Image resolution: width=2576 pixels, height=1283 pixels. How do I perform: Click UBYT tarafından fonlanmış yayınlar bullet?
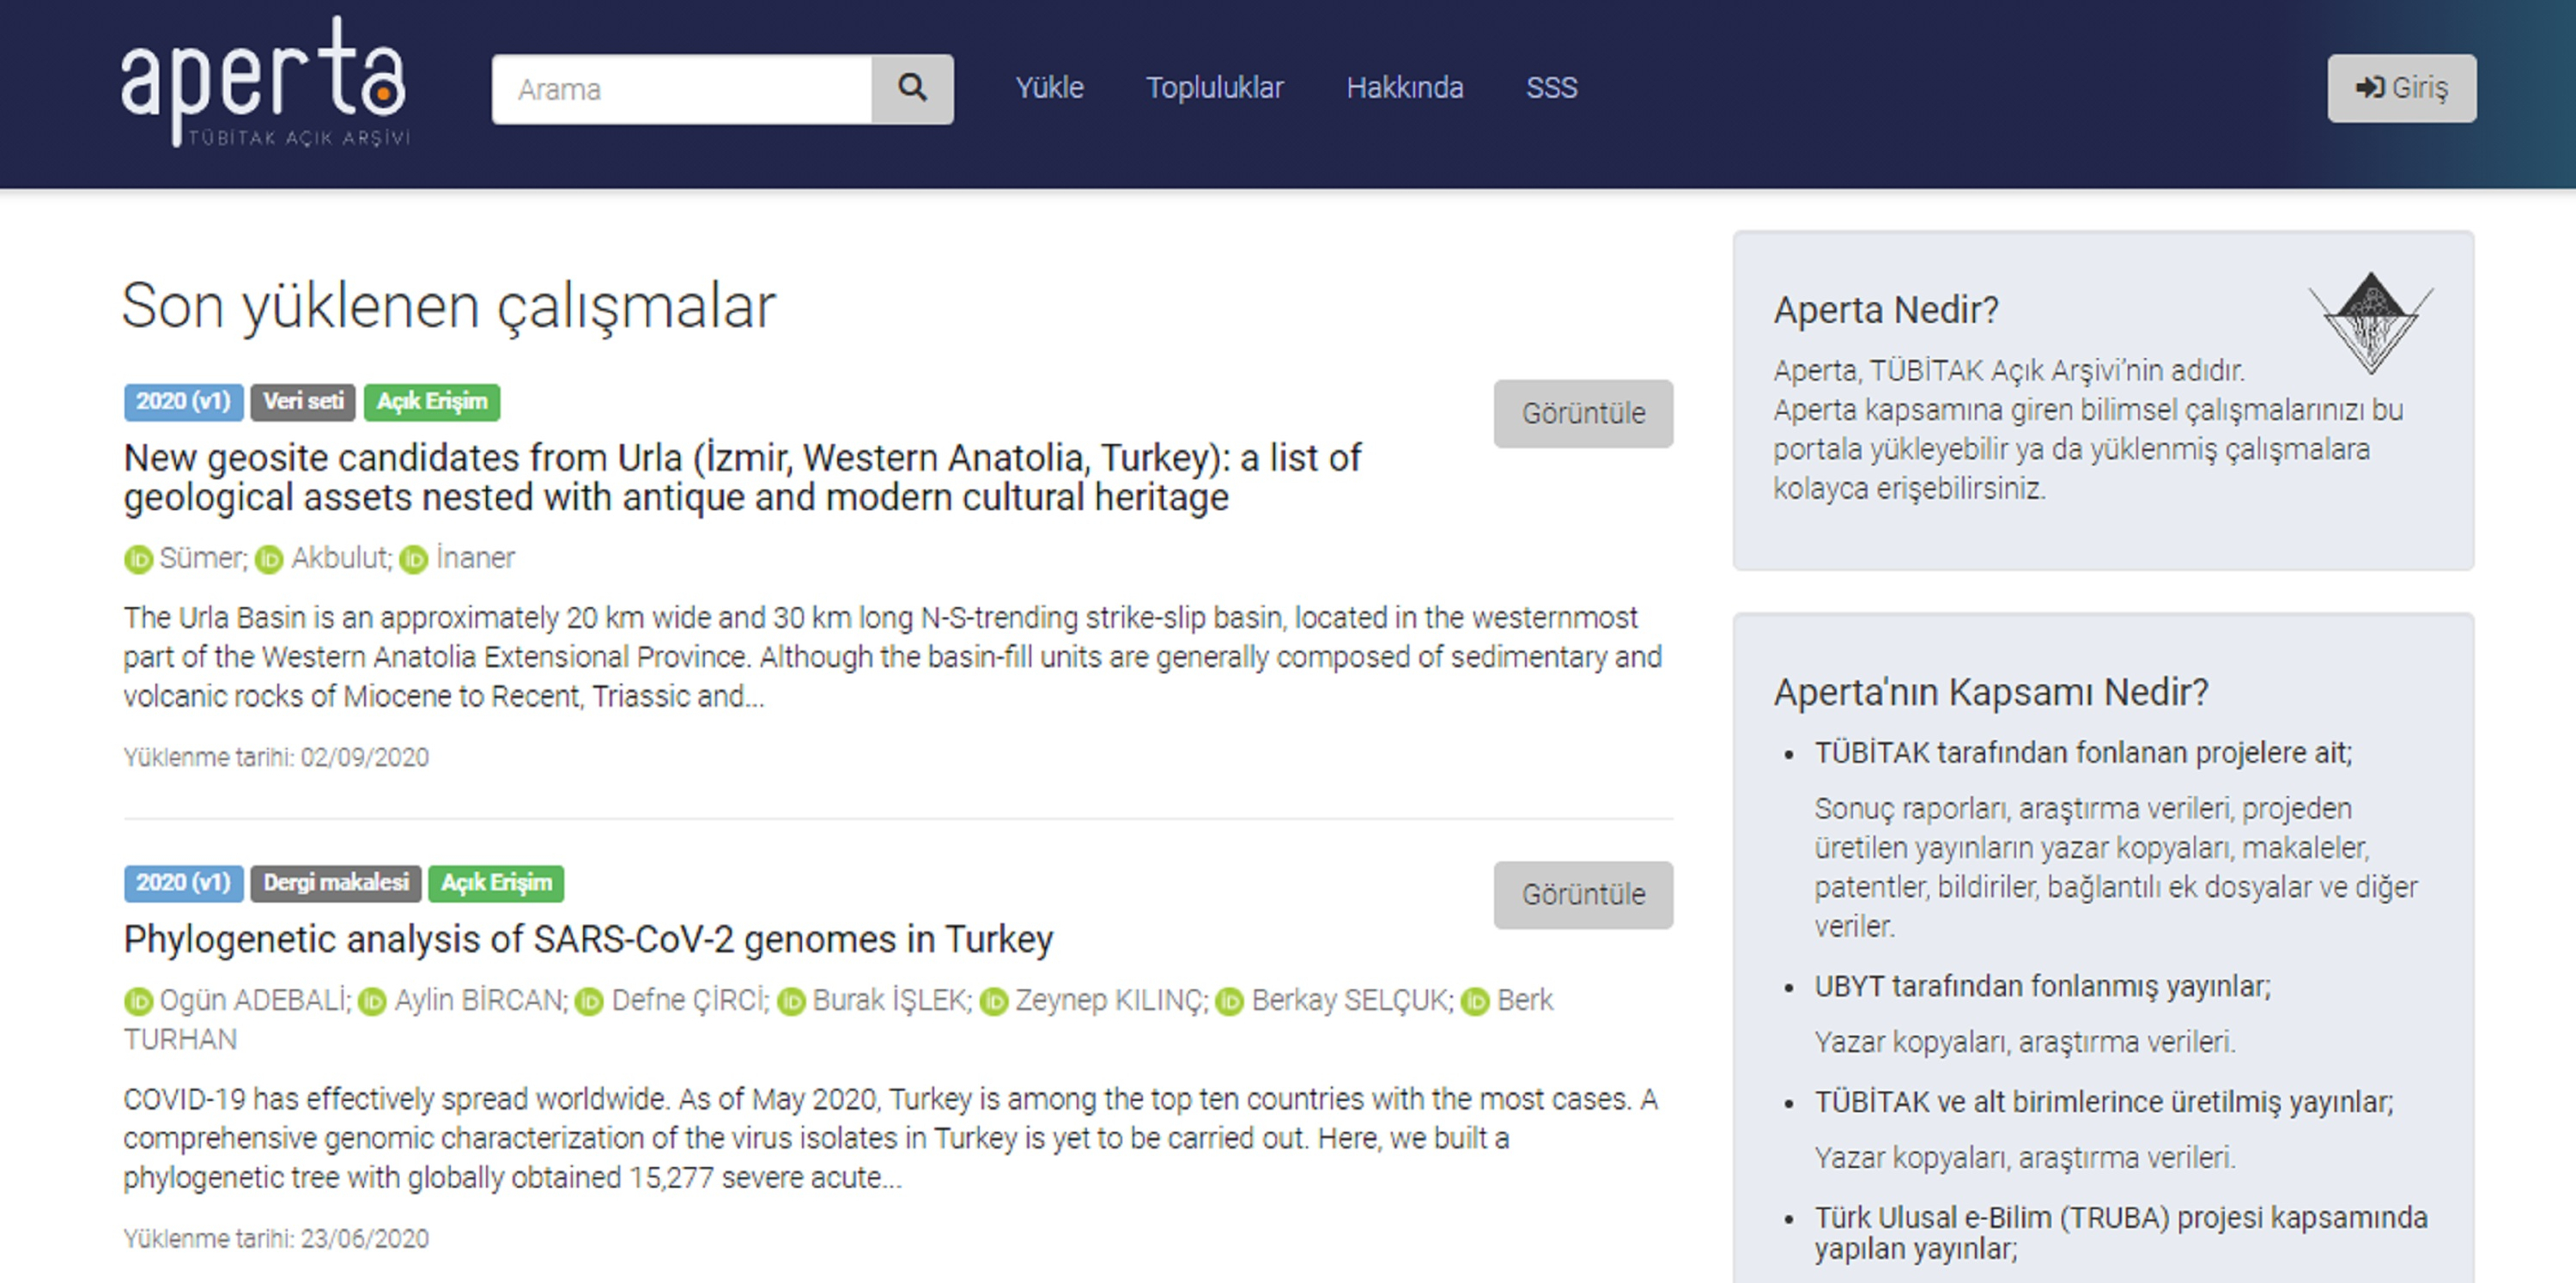tap(2042, 987)
